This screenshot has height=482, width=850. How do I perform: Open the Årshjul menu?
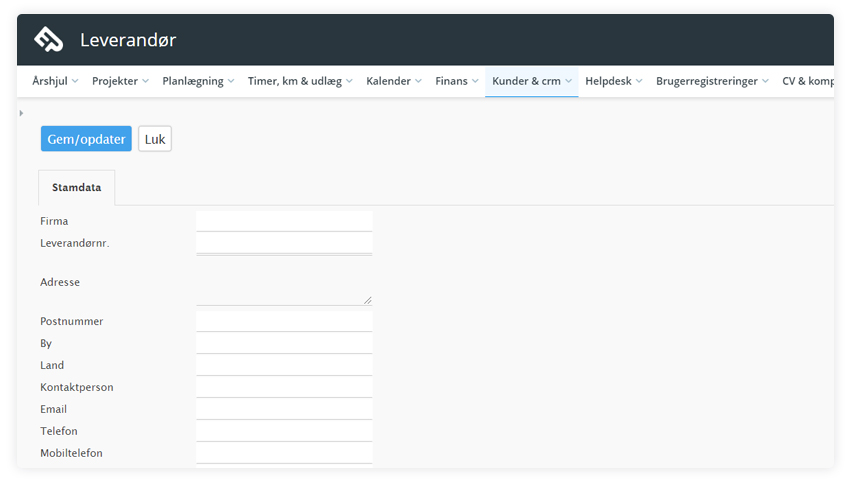pos(55,81)
